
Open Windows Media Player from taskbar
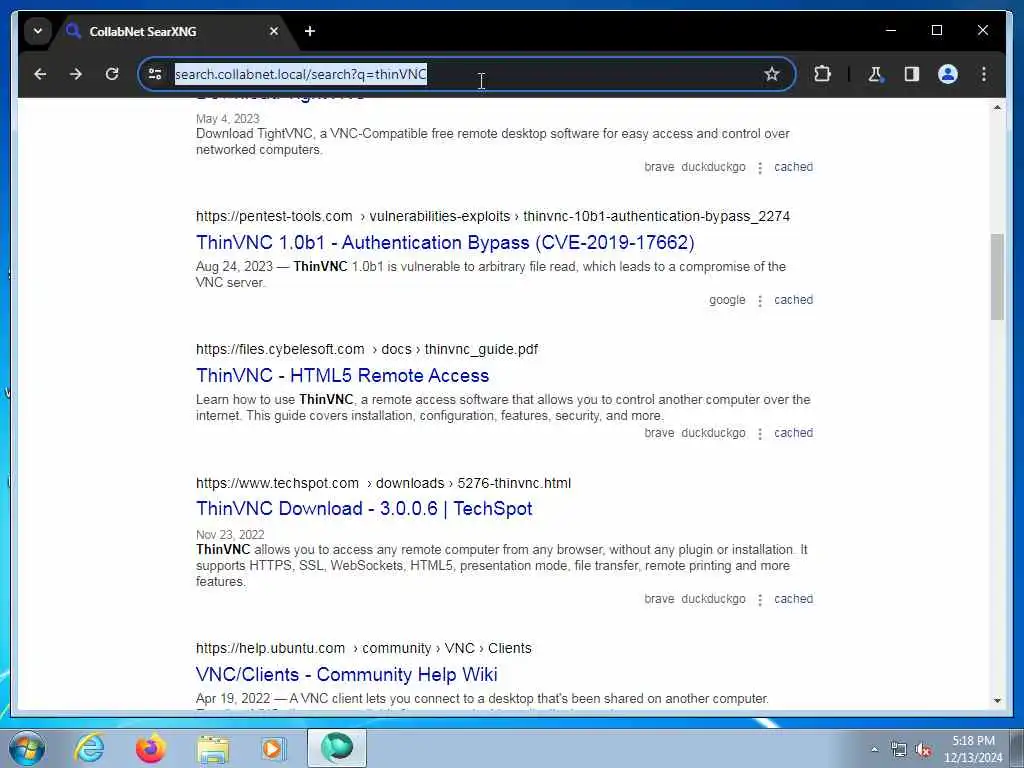[x=273, y=748]
